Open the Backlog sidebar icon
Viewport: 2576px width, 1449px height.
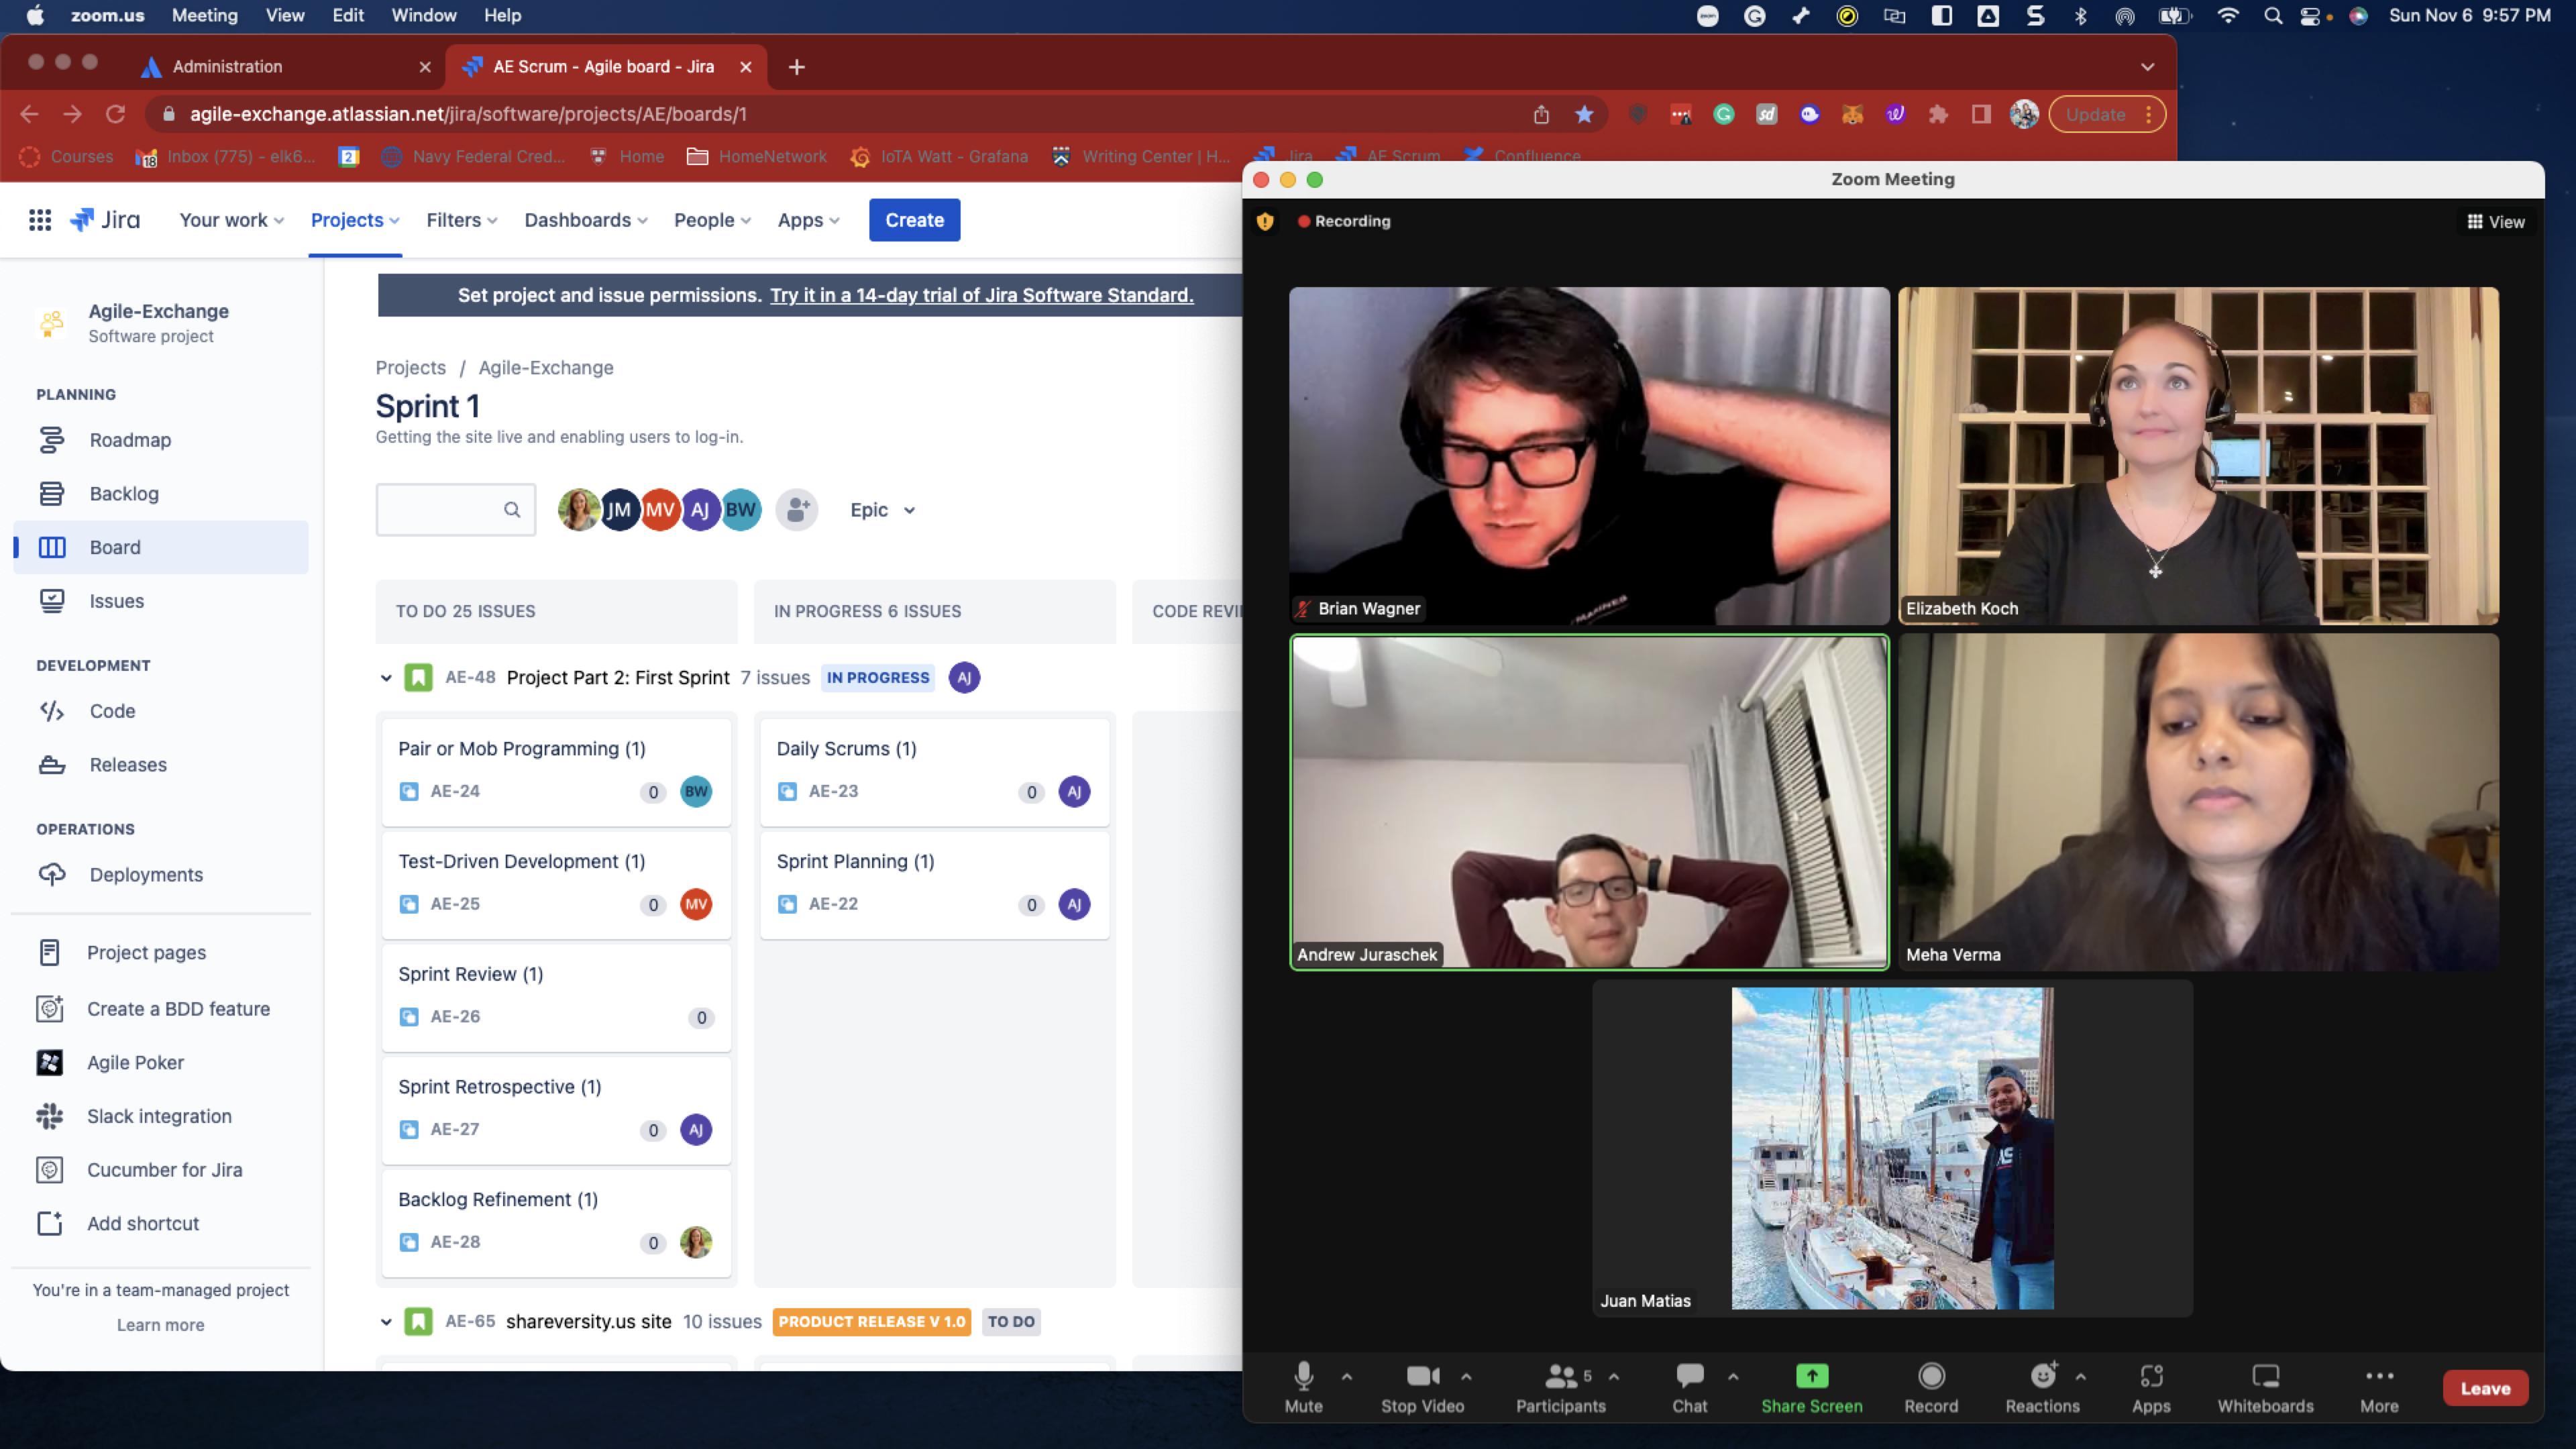coord(52,494)
